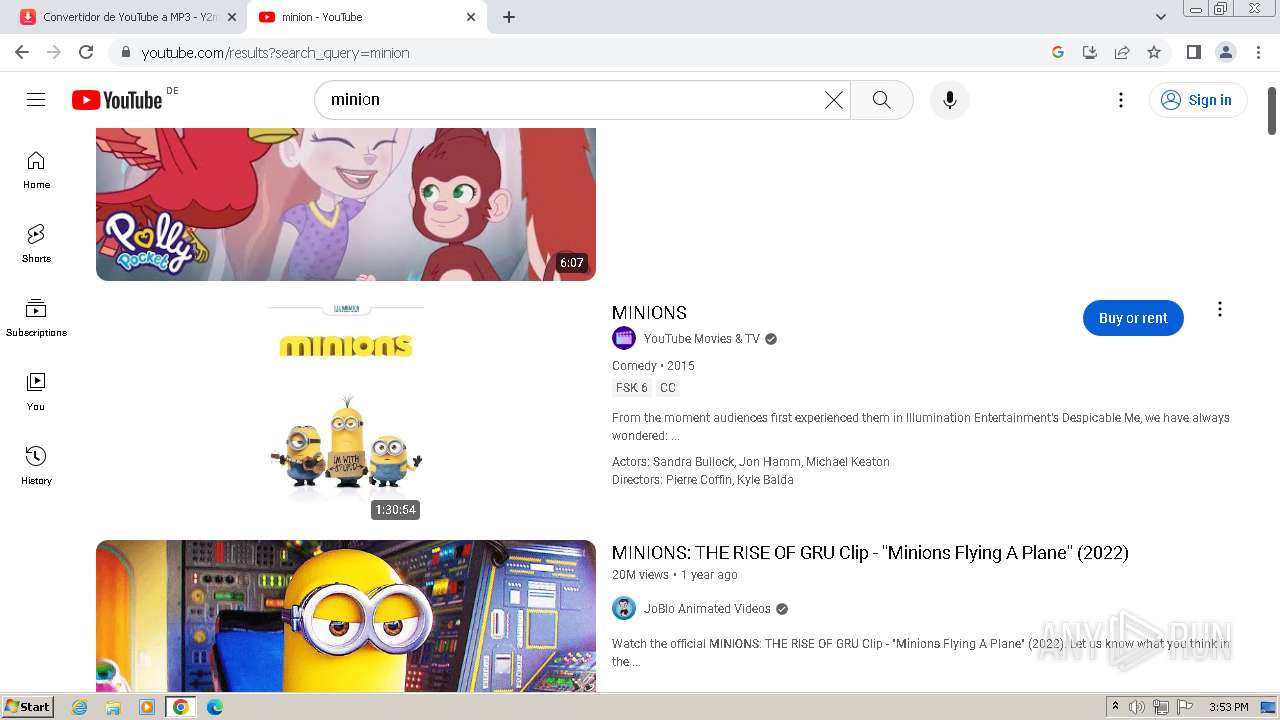Viewport: 1280px width, 720px height.
Task: Click the Buy or rent button
Action: pos(1133,318)
